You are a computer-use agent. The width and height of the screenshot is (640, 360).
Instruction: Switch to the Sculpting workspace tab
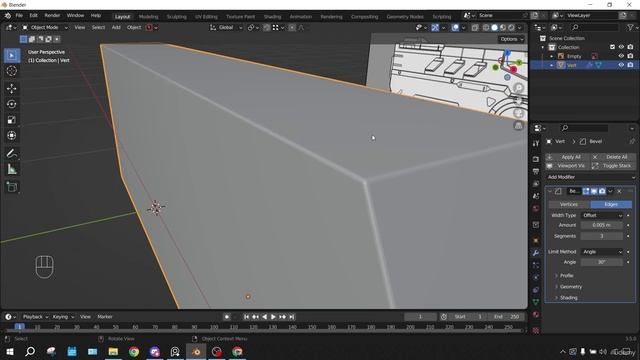tap(176, 17)
